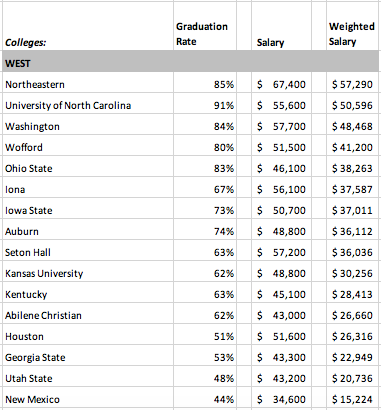This screenshot has height=410, width=381.
Task: Select the Iona name cell
Action: pyautogui.click(x=88, y=188)
